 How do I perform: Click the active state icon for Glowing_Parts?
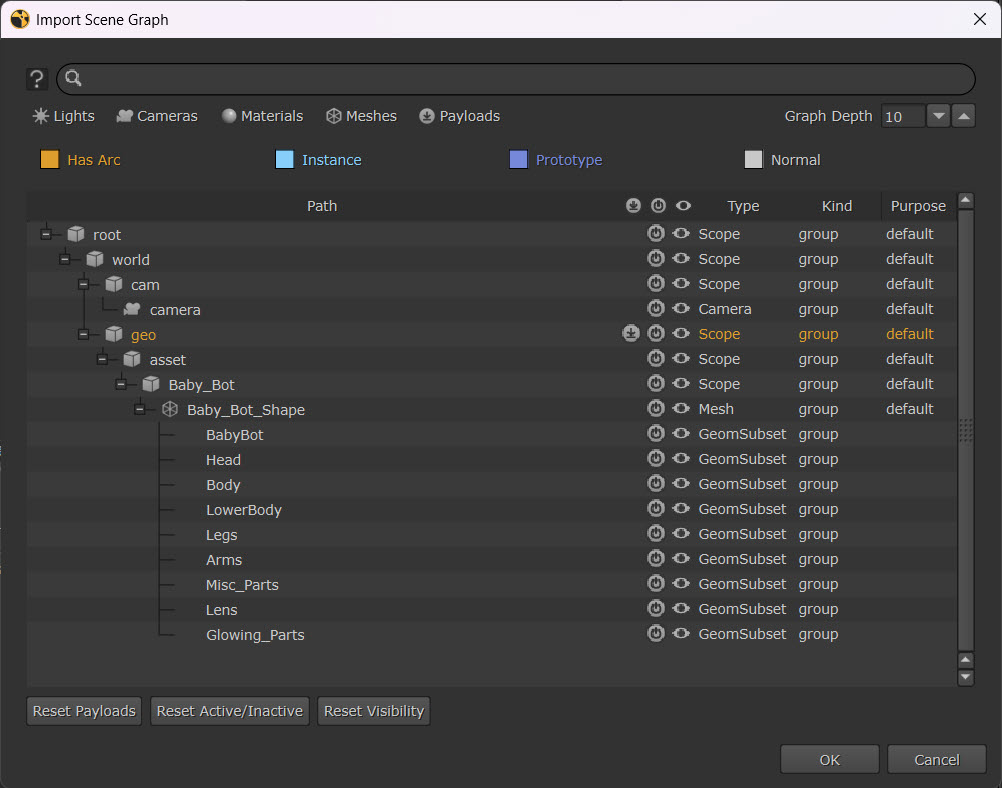(656, 634)
